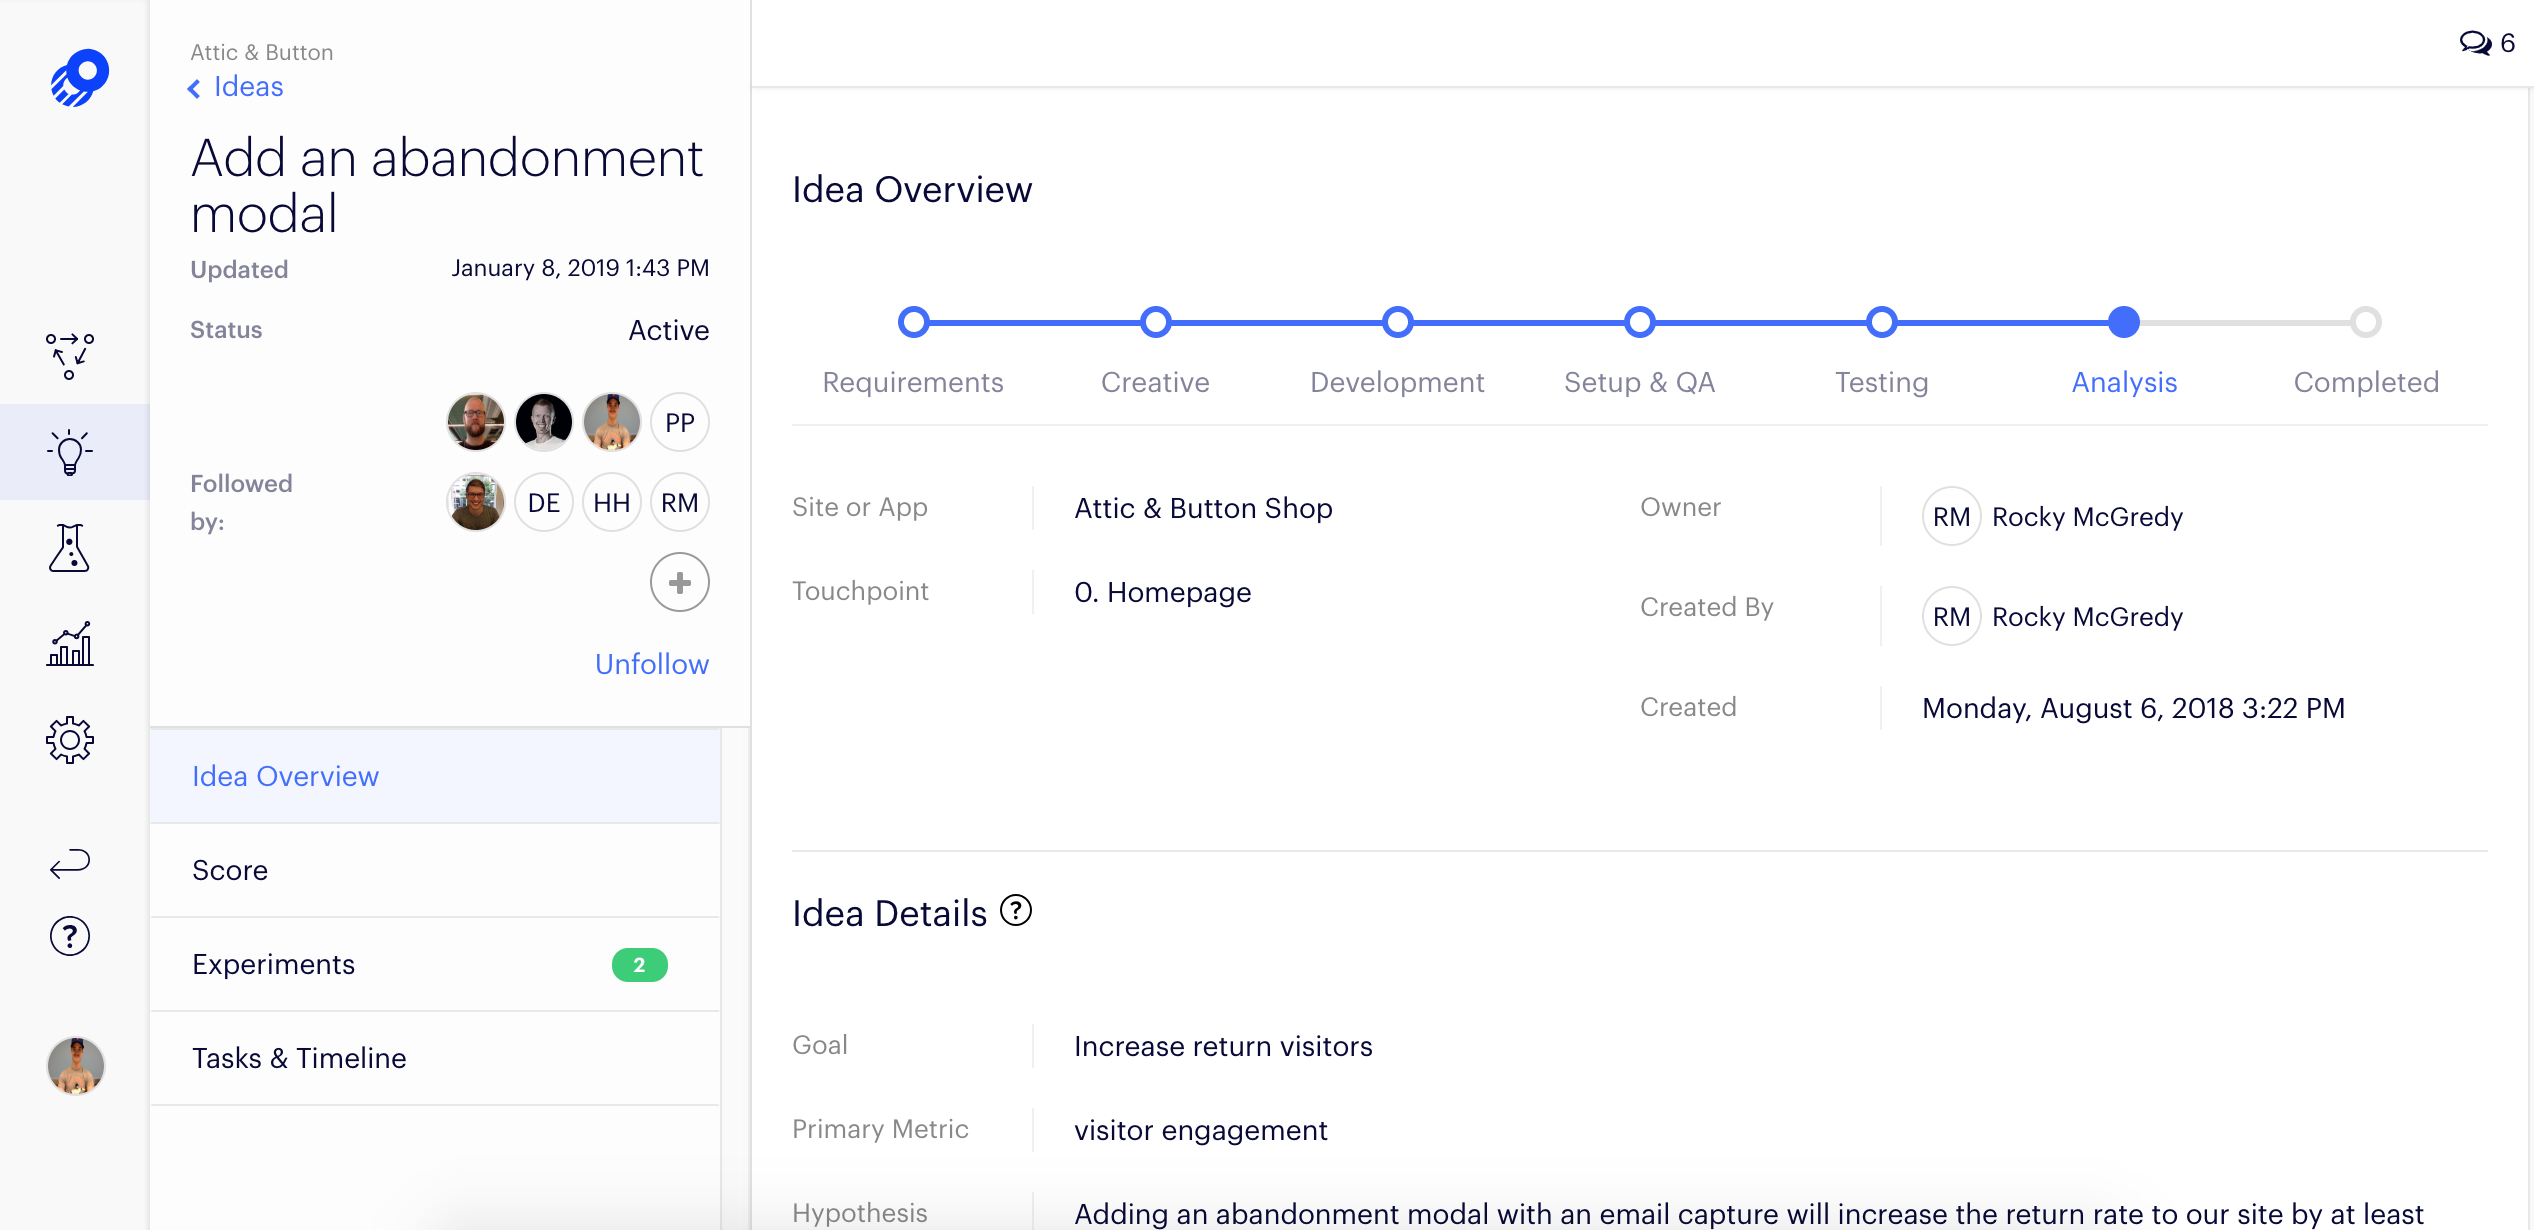Open the gear Settings sidebar icon

pyautogui.click(x=70, y=740)
